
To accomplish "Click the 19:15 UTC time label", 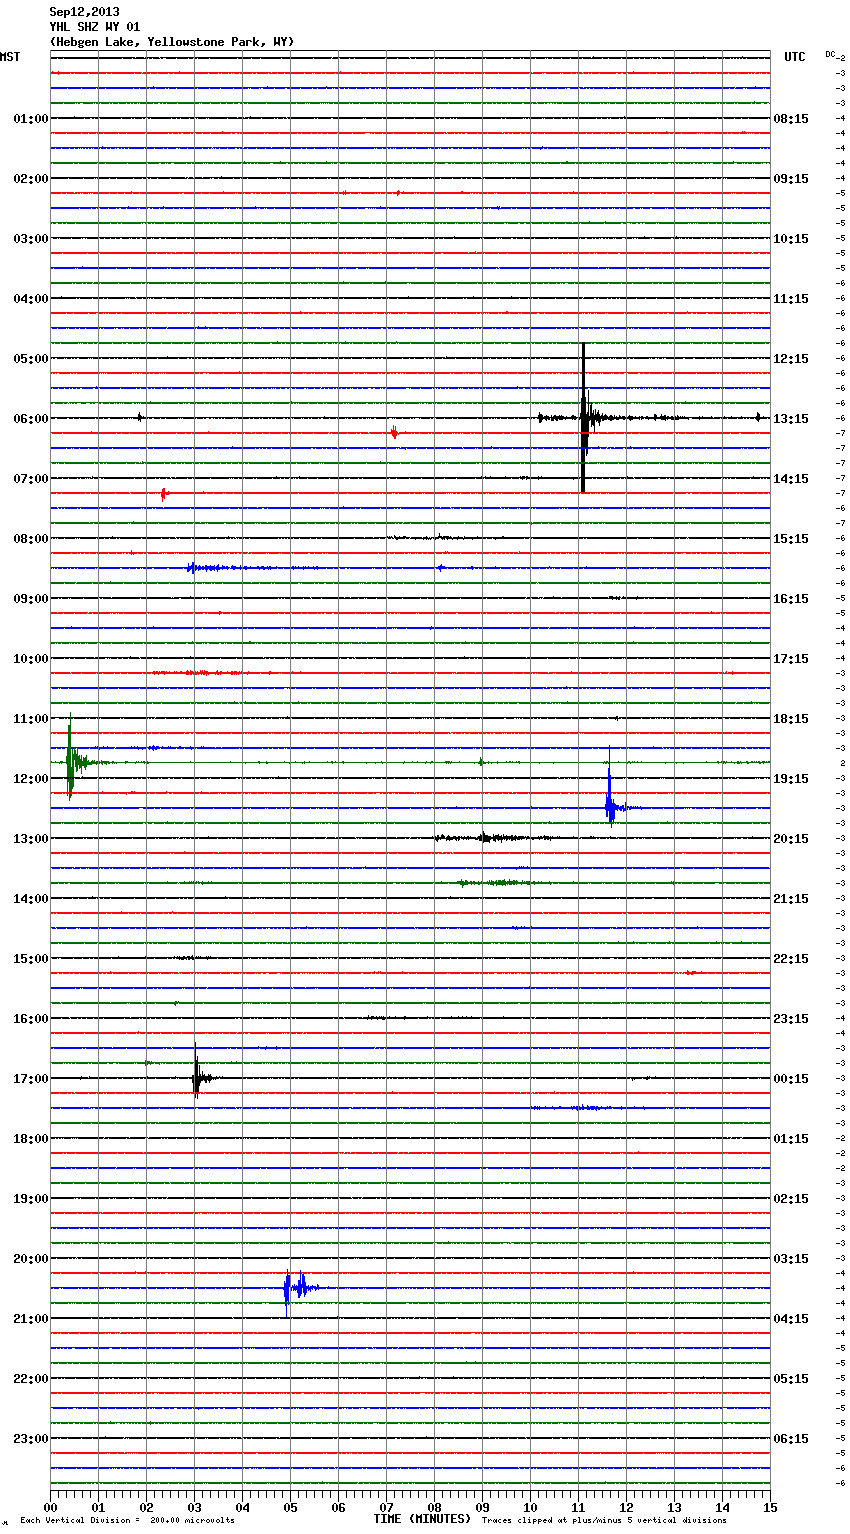I will click(791, 779).
